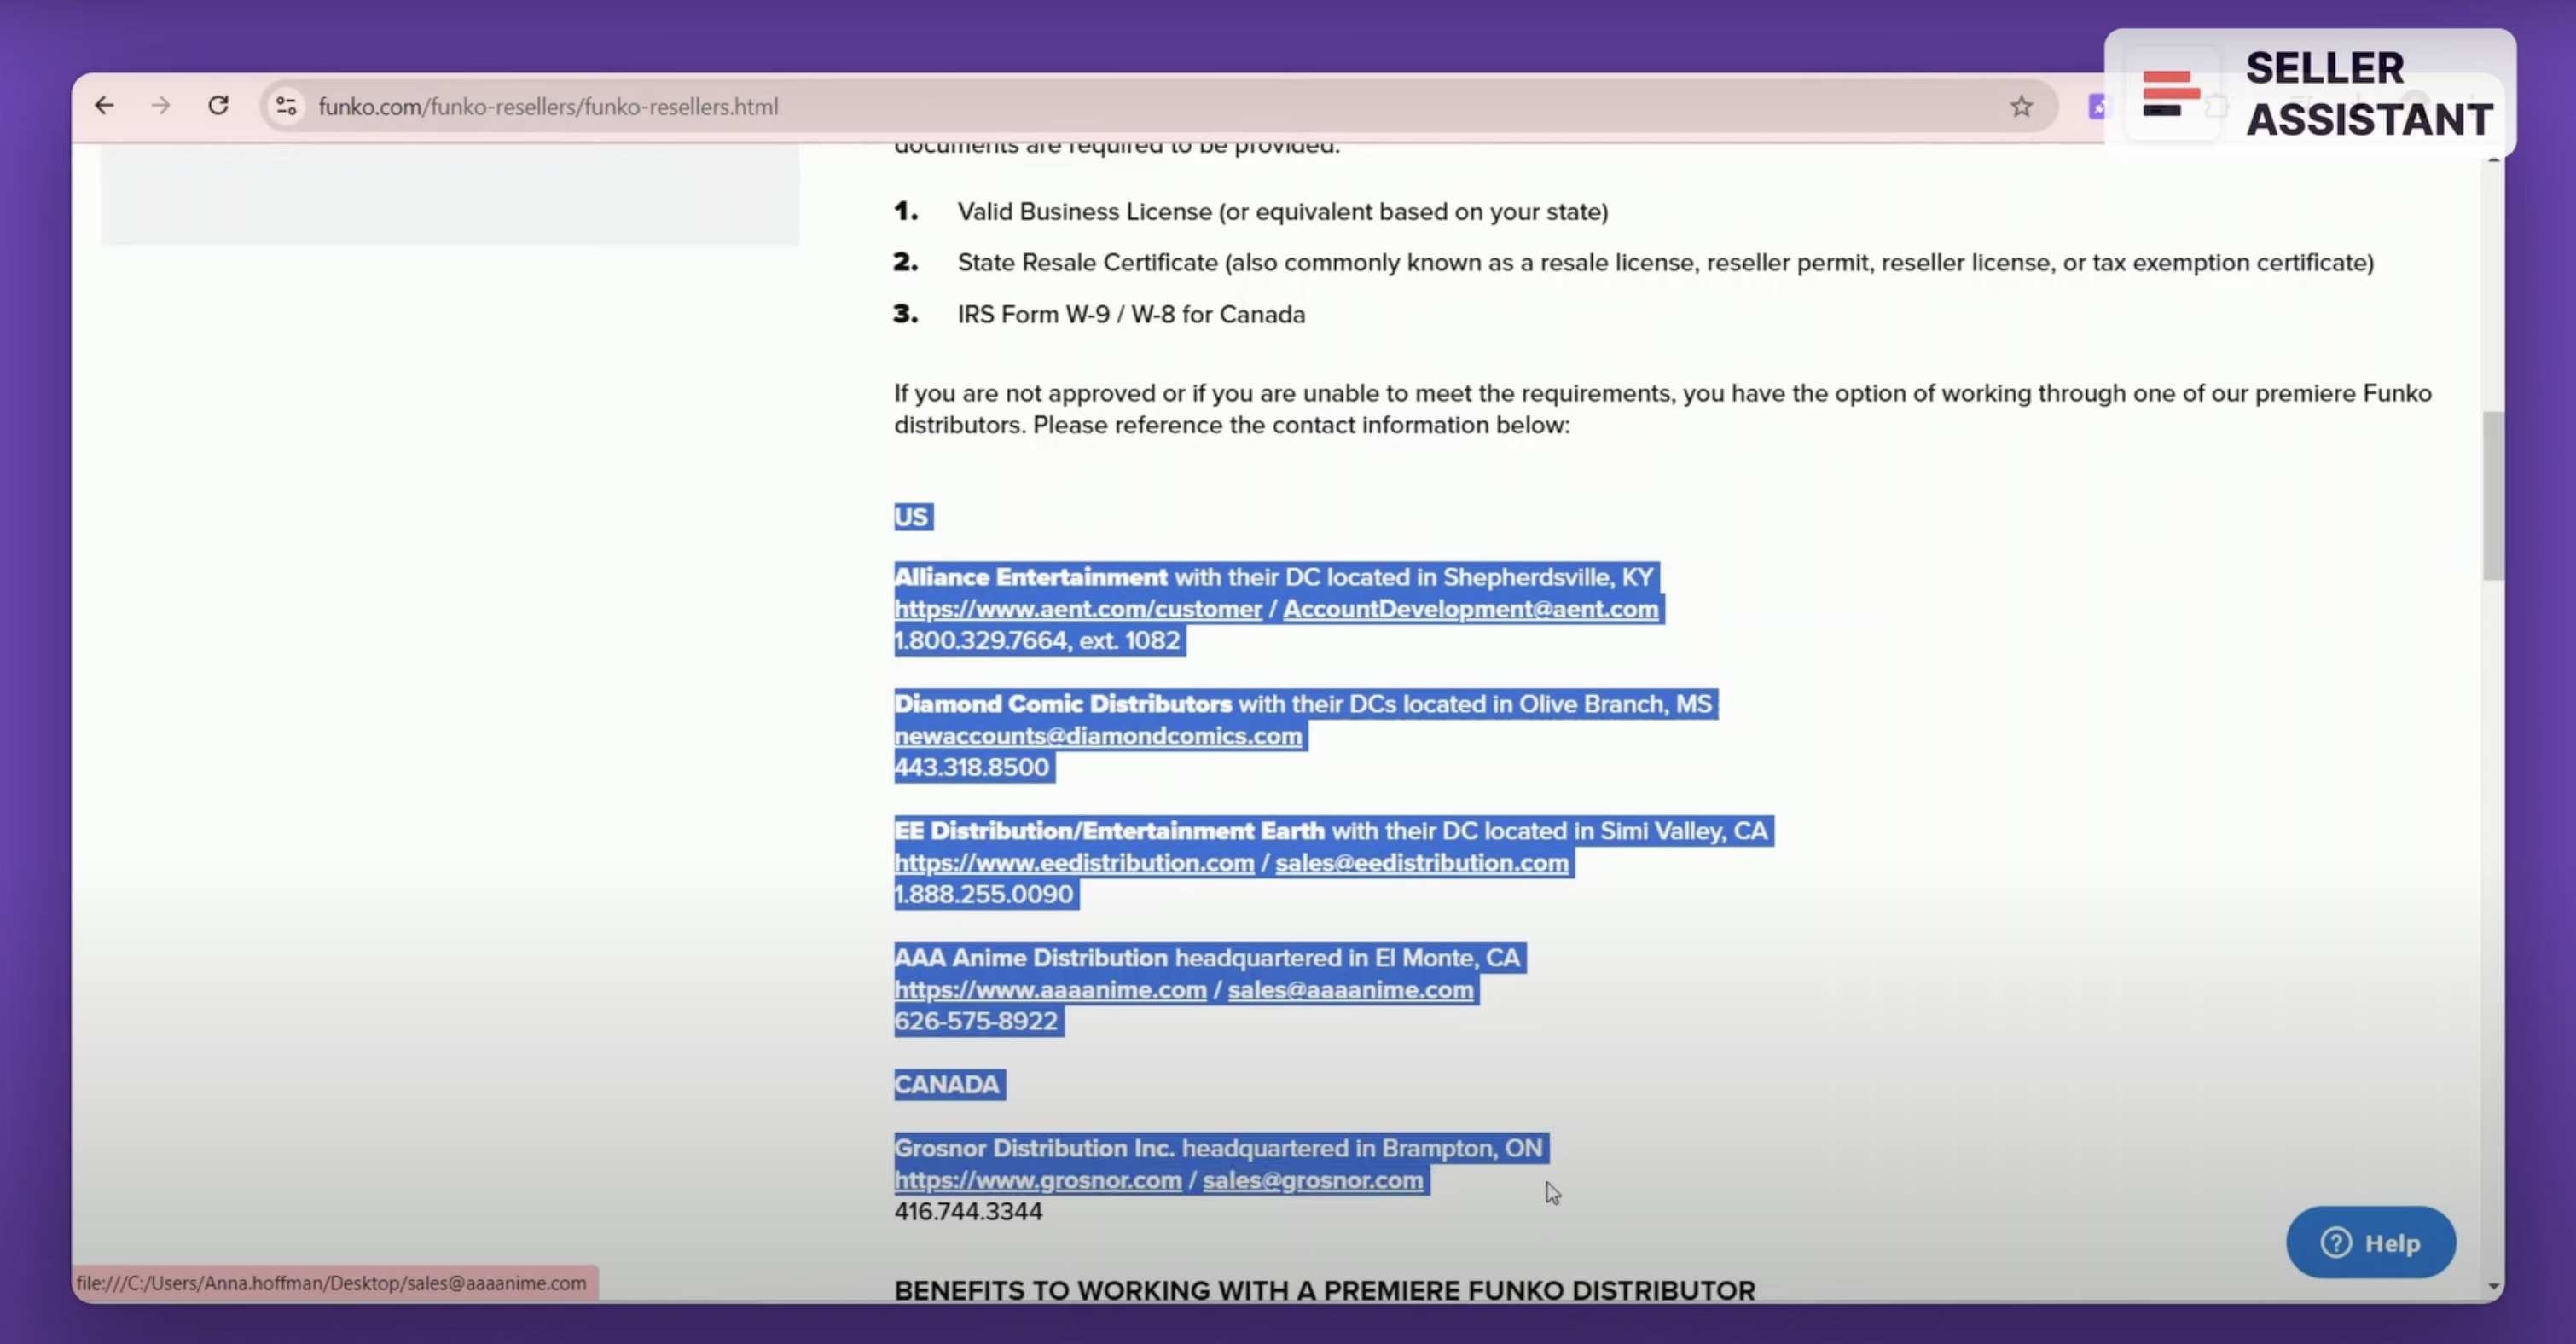Viewport: 2576px width, 1344px height.
Task: Click the browser back arrow
Action: [104, 106]
